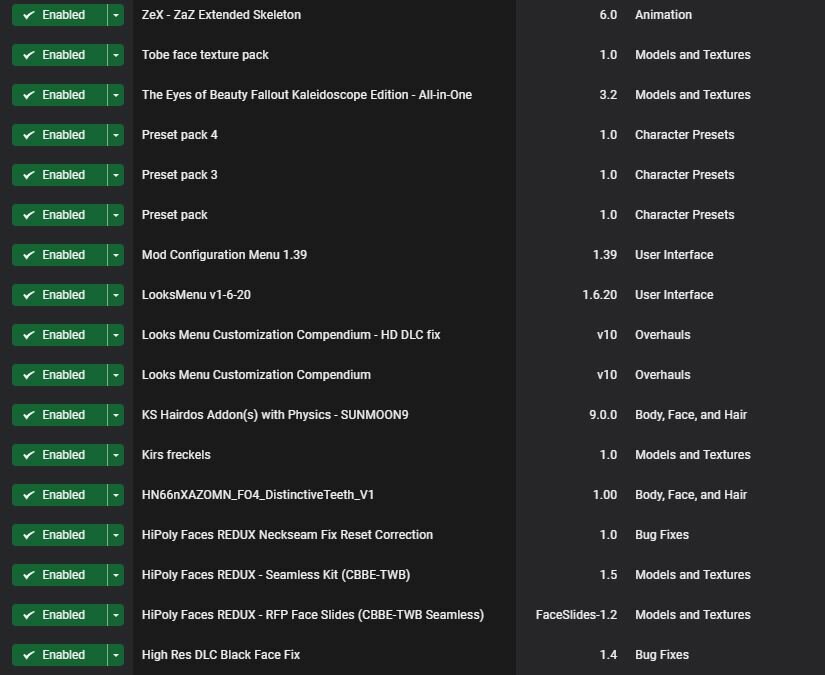Click the version number 1.39 for Mod Configuration Menu
825x675 pixels.
coord(605,255)
